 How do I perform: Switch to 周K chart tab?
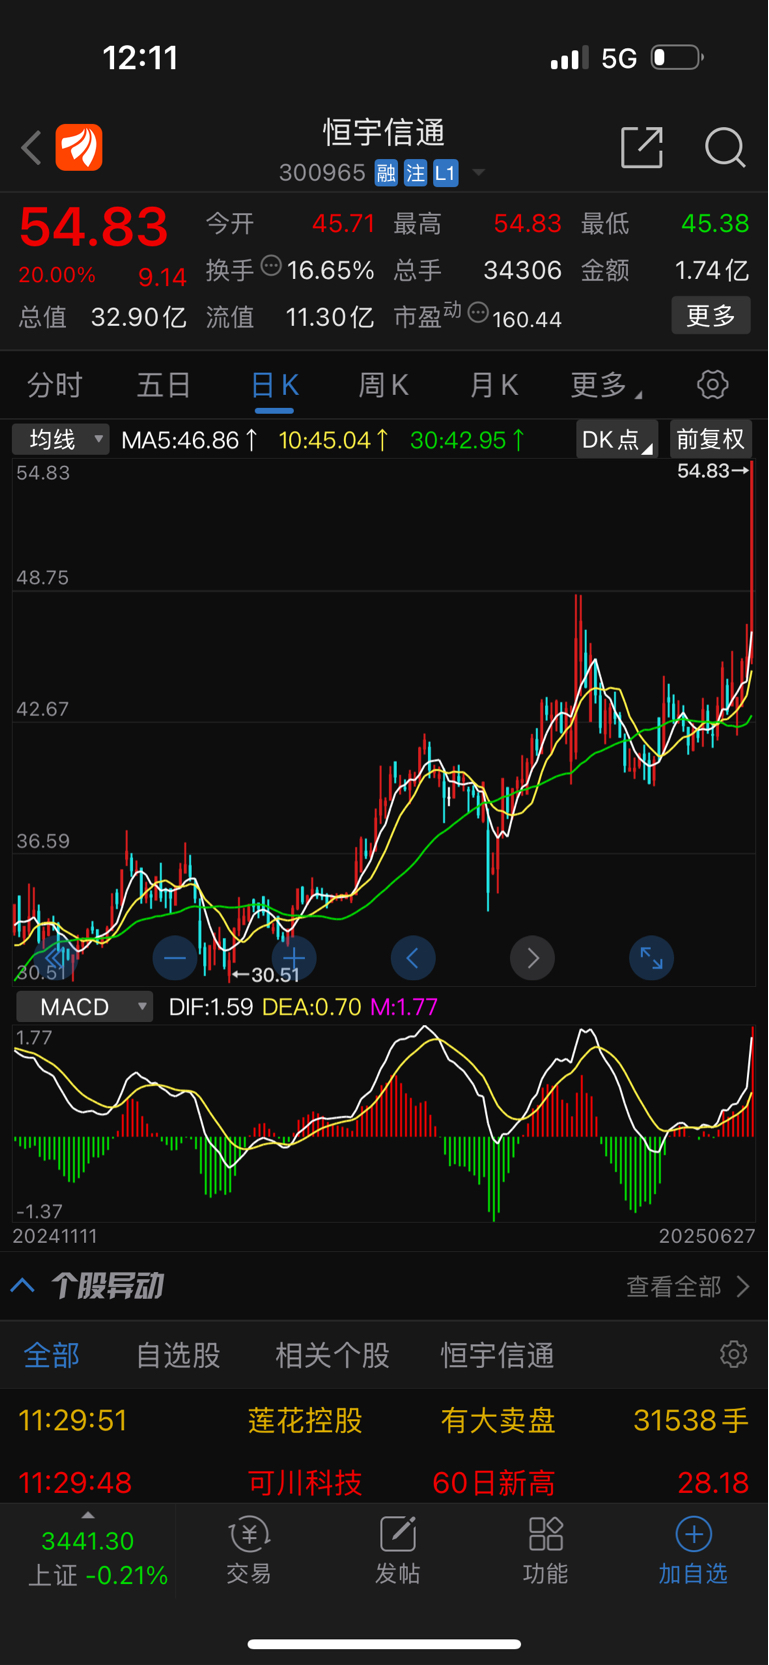point(384,385)
